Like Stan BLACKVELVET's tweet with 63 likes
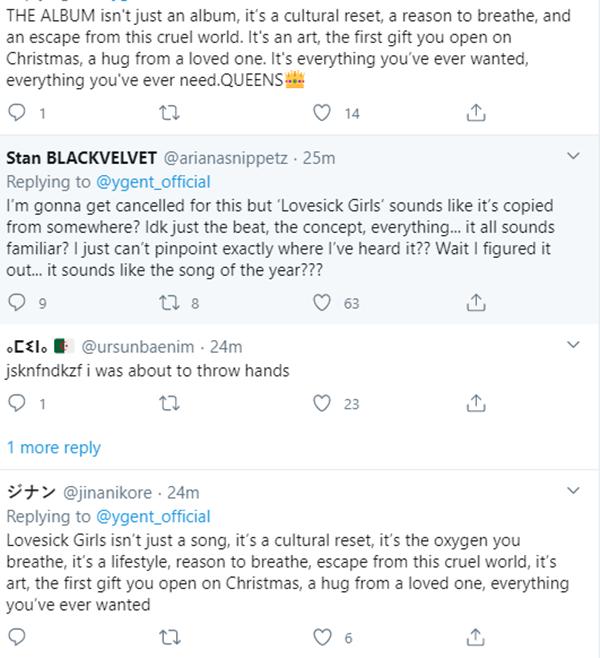 coord(322,302)
